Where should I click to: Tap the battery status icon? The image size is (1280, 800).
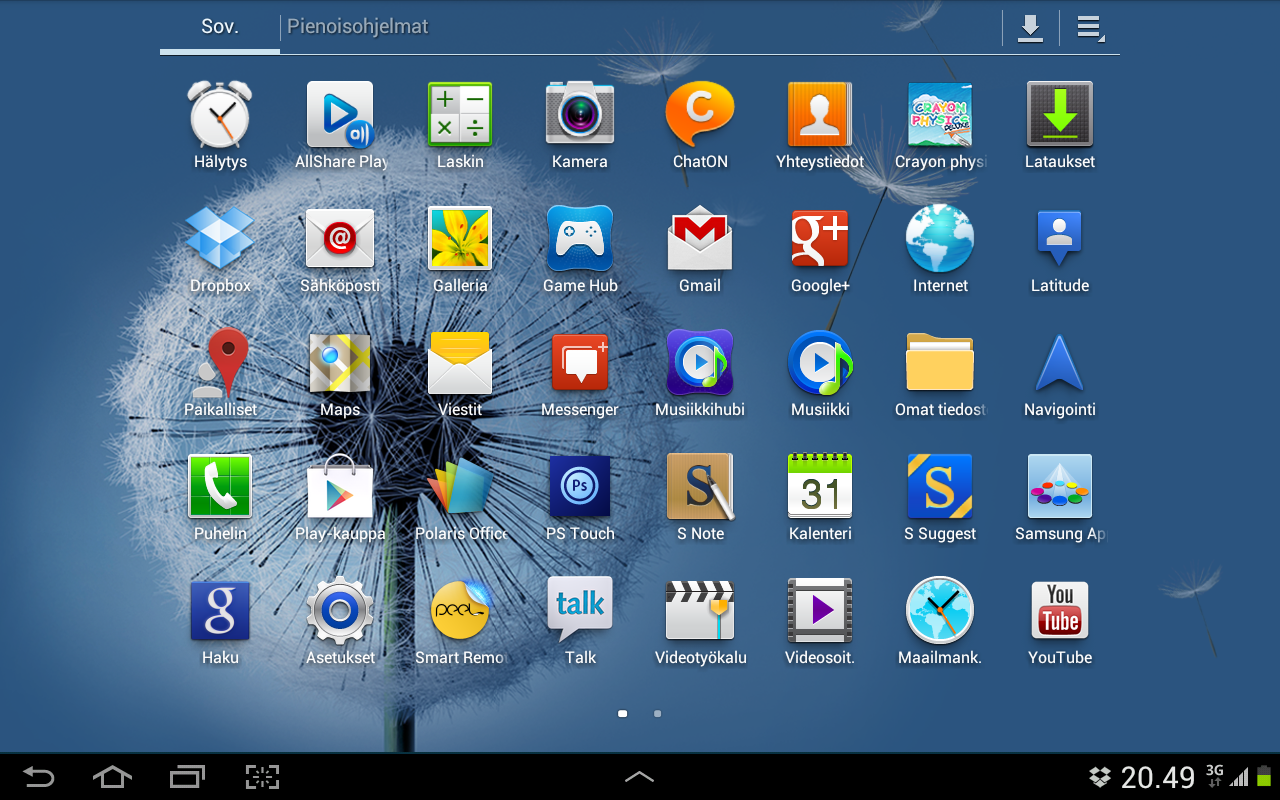pos(1264,776)
